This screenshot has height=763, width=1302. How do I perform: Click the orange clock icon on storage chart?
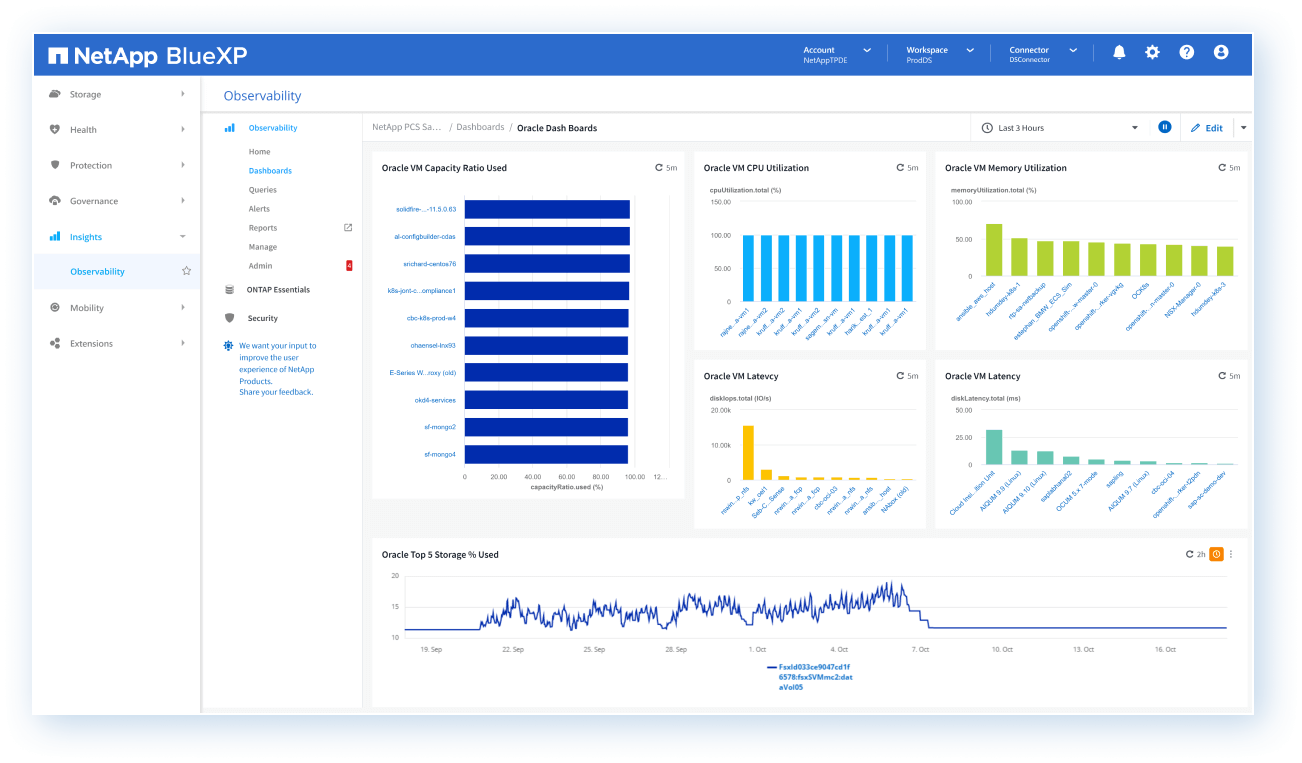[x=1216, y=554]
